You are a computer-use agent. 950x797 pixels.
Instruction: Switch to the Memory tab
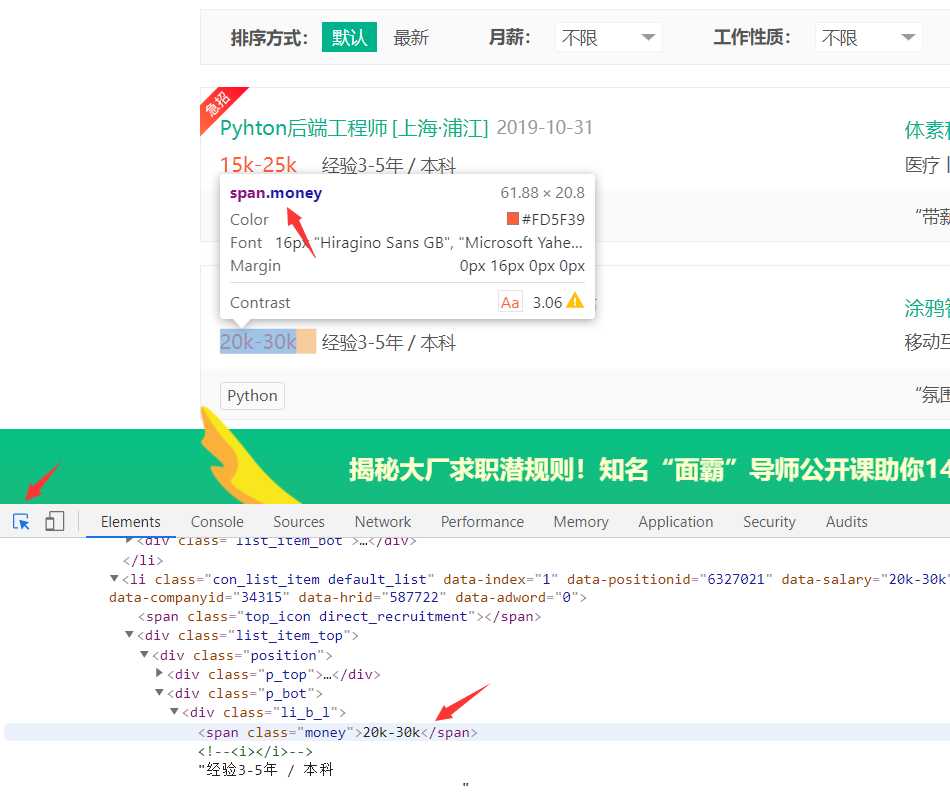click(580, 522)
